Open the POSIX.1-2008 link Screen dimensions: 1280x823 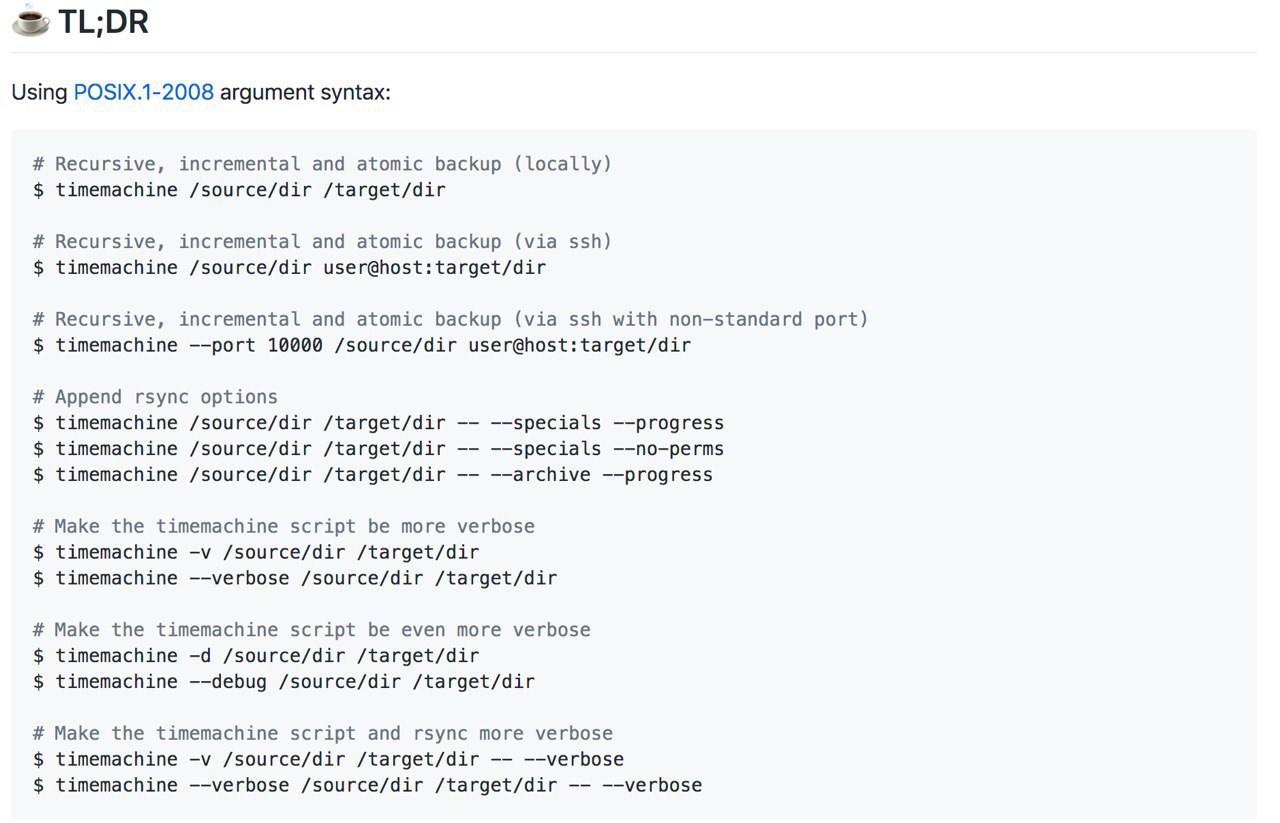click(x=143, y=92)
